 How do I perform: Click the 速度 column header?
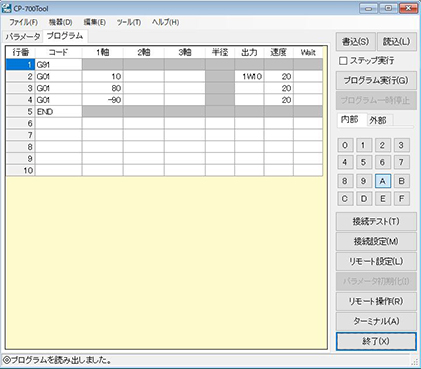click(279, 52)
